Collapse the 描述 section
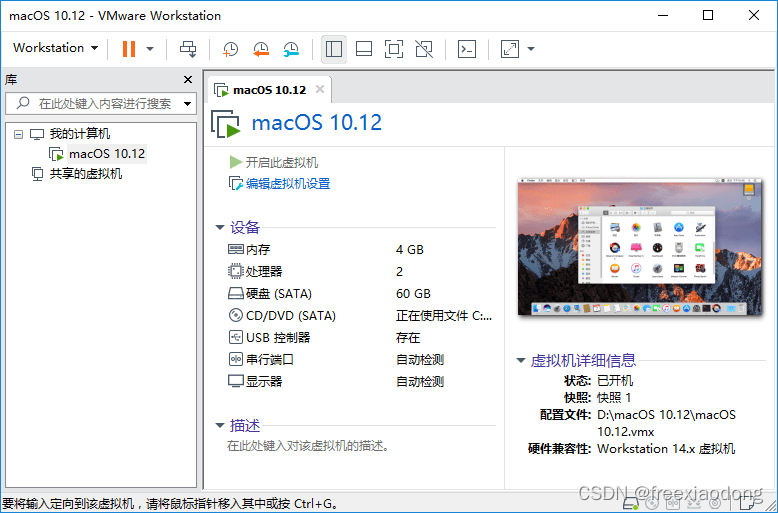Screen dimensions: 778x513 (219, 425)
